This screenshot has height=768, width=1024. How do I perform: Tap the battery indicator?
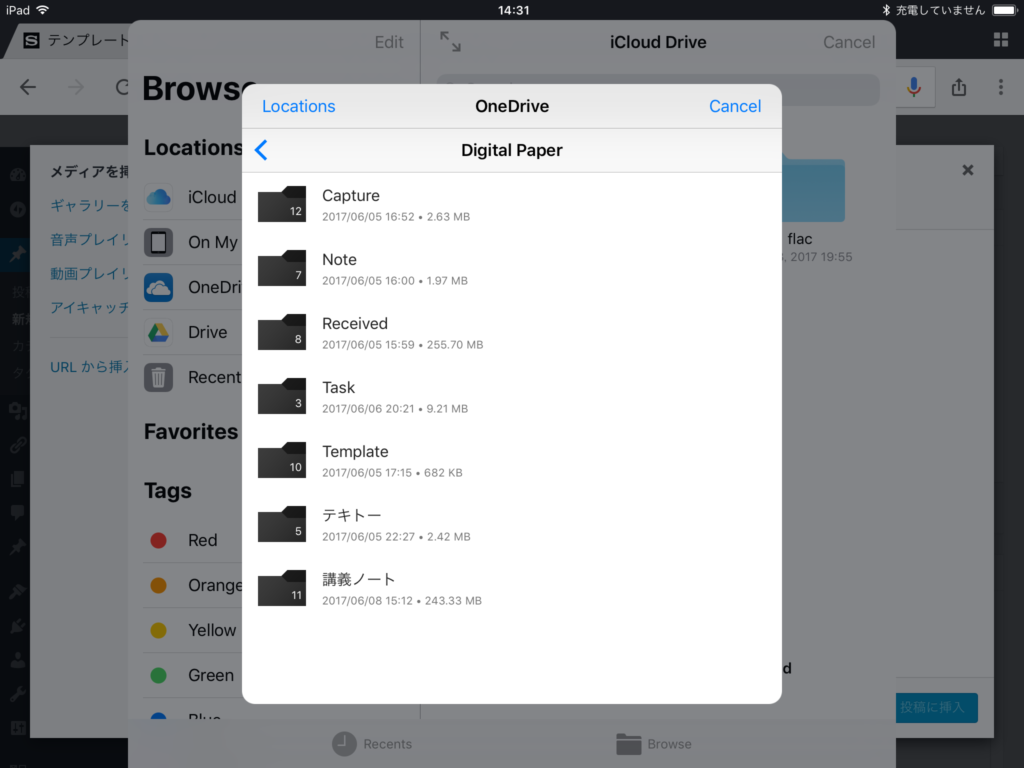point(1004,10)
